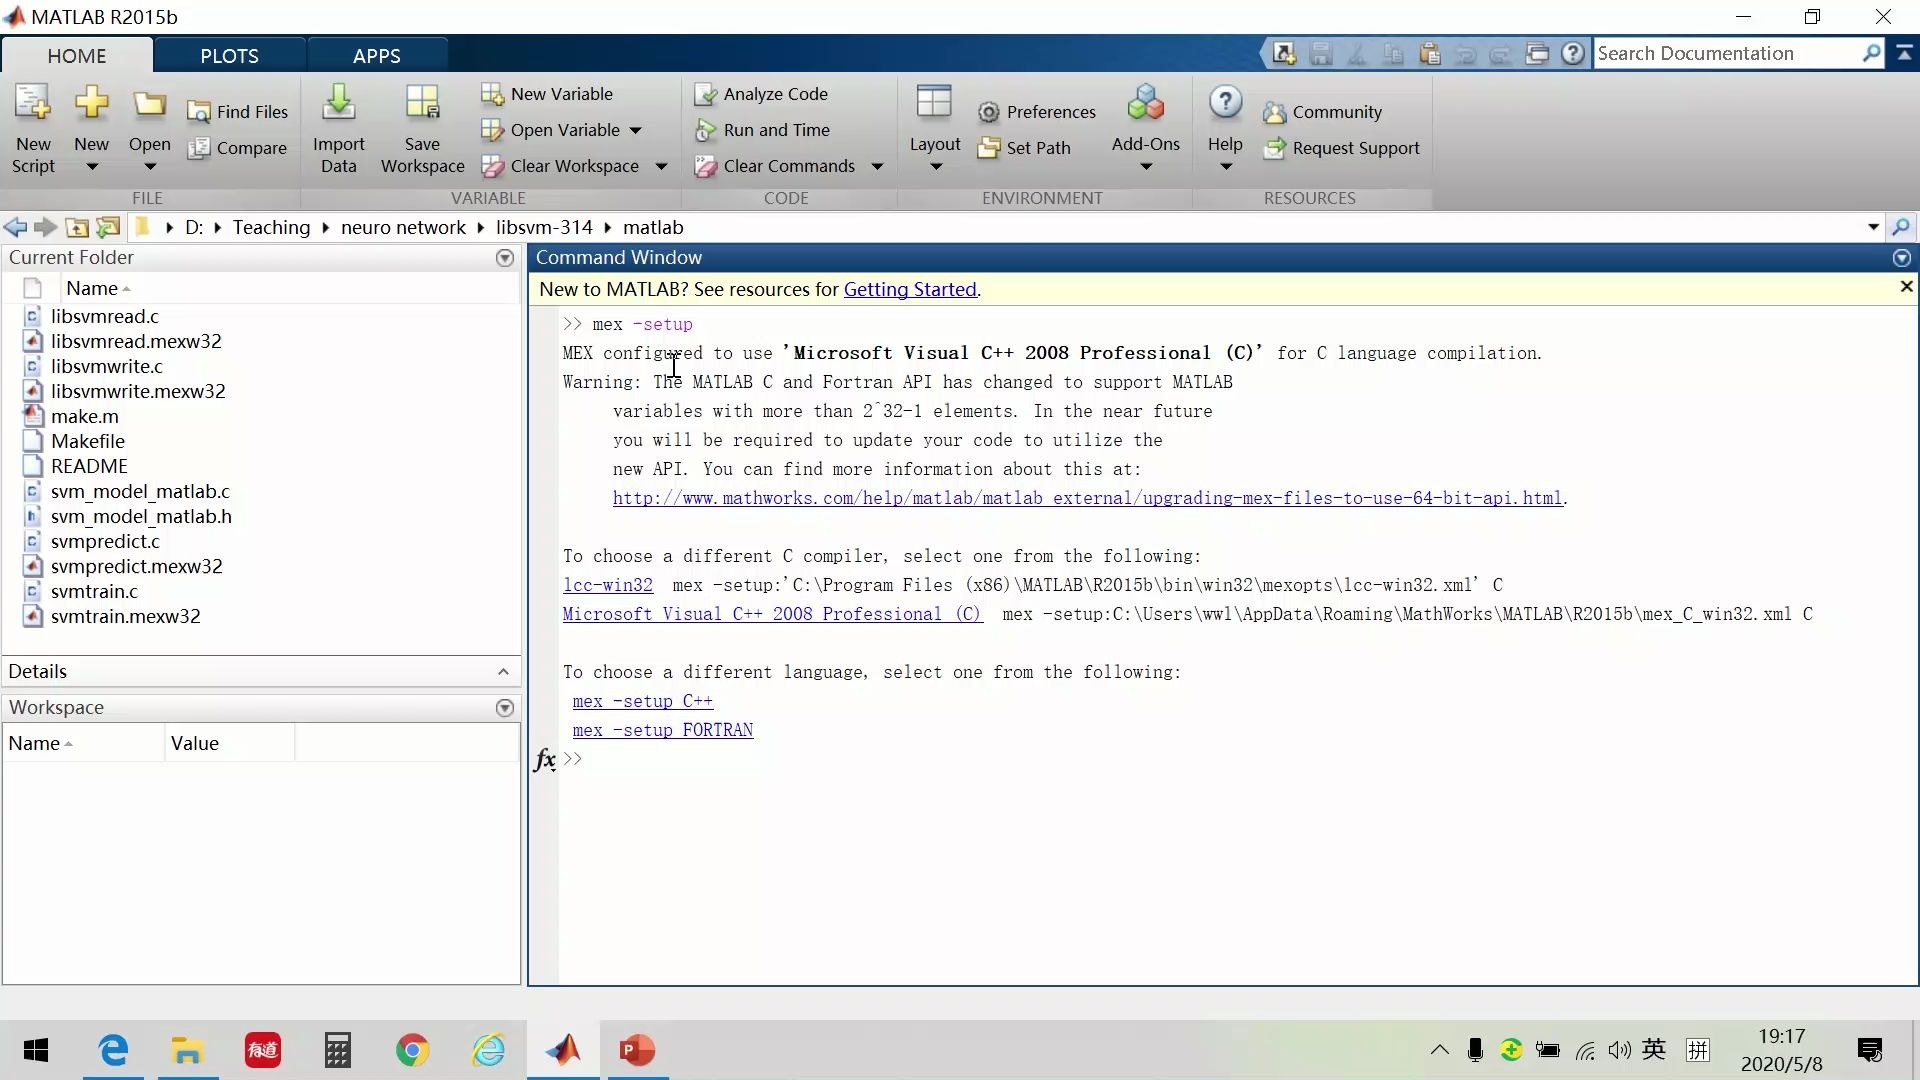Expand the Clear Workspace dropdown arrow

pyautogui.click(x=661, y=166)
